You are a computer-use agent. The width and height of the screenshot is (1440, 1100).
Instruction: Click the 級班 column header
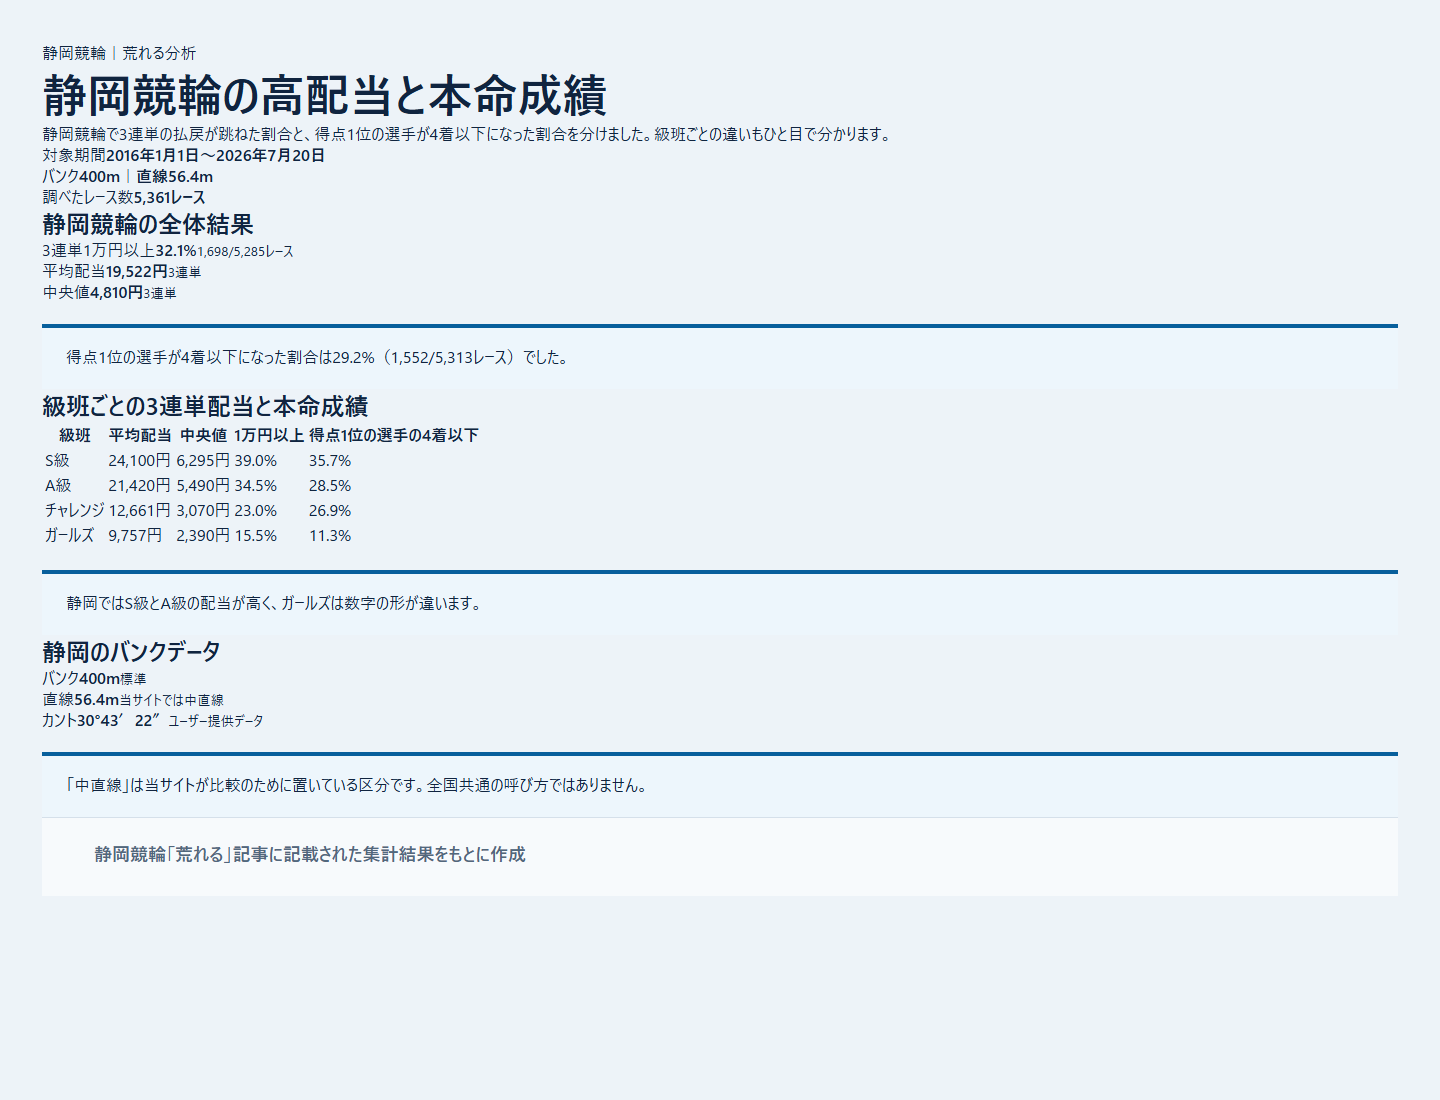point(75,436)
